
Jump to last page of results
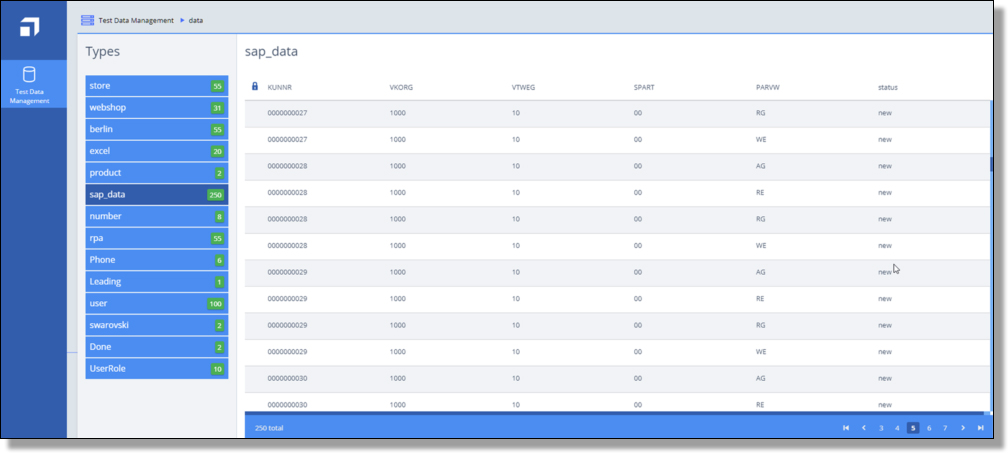[x=980, y=428]
